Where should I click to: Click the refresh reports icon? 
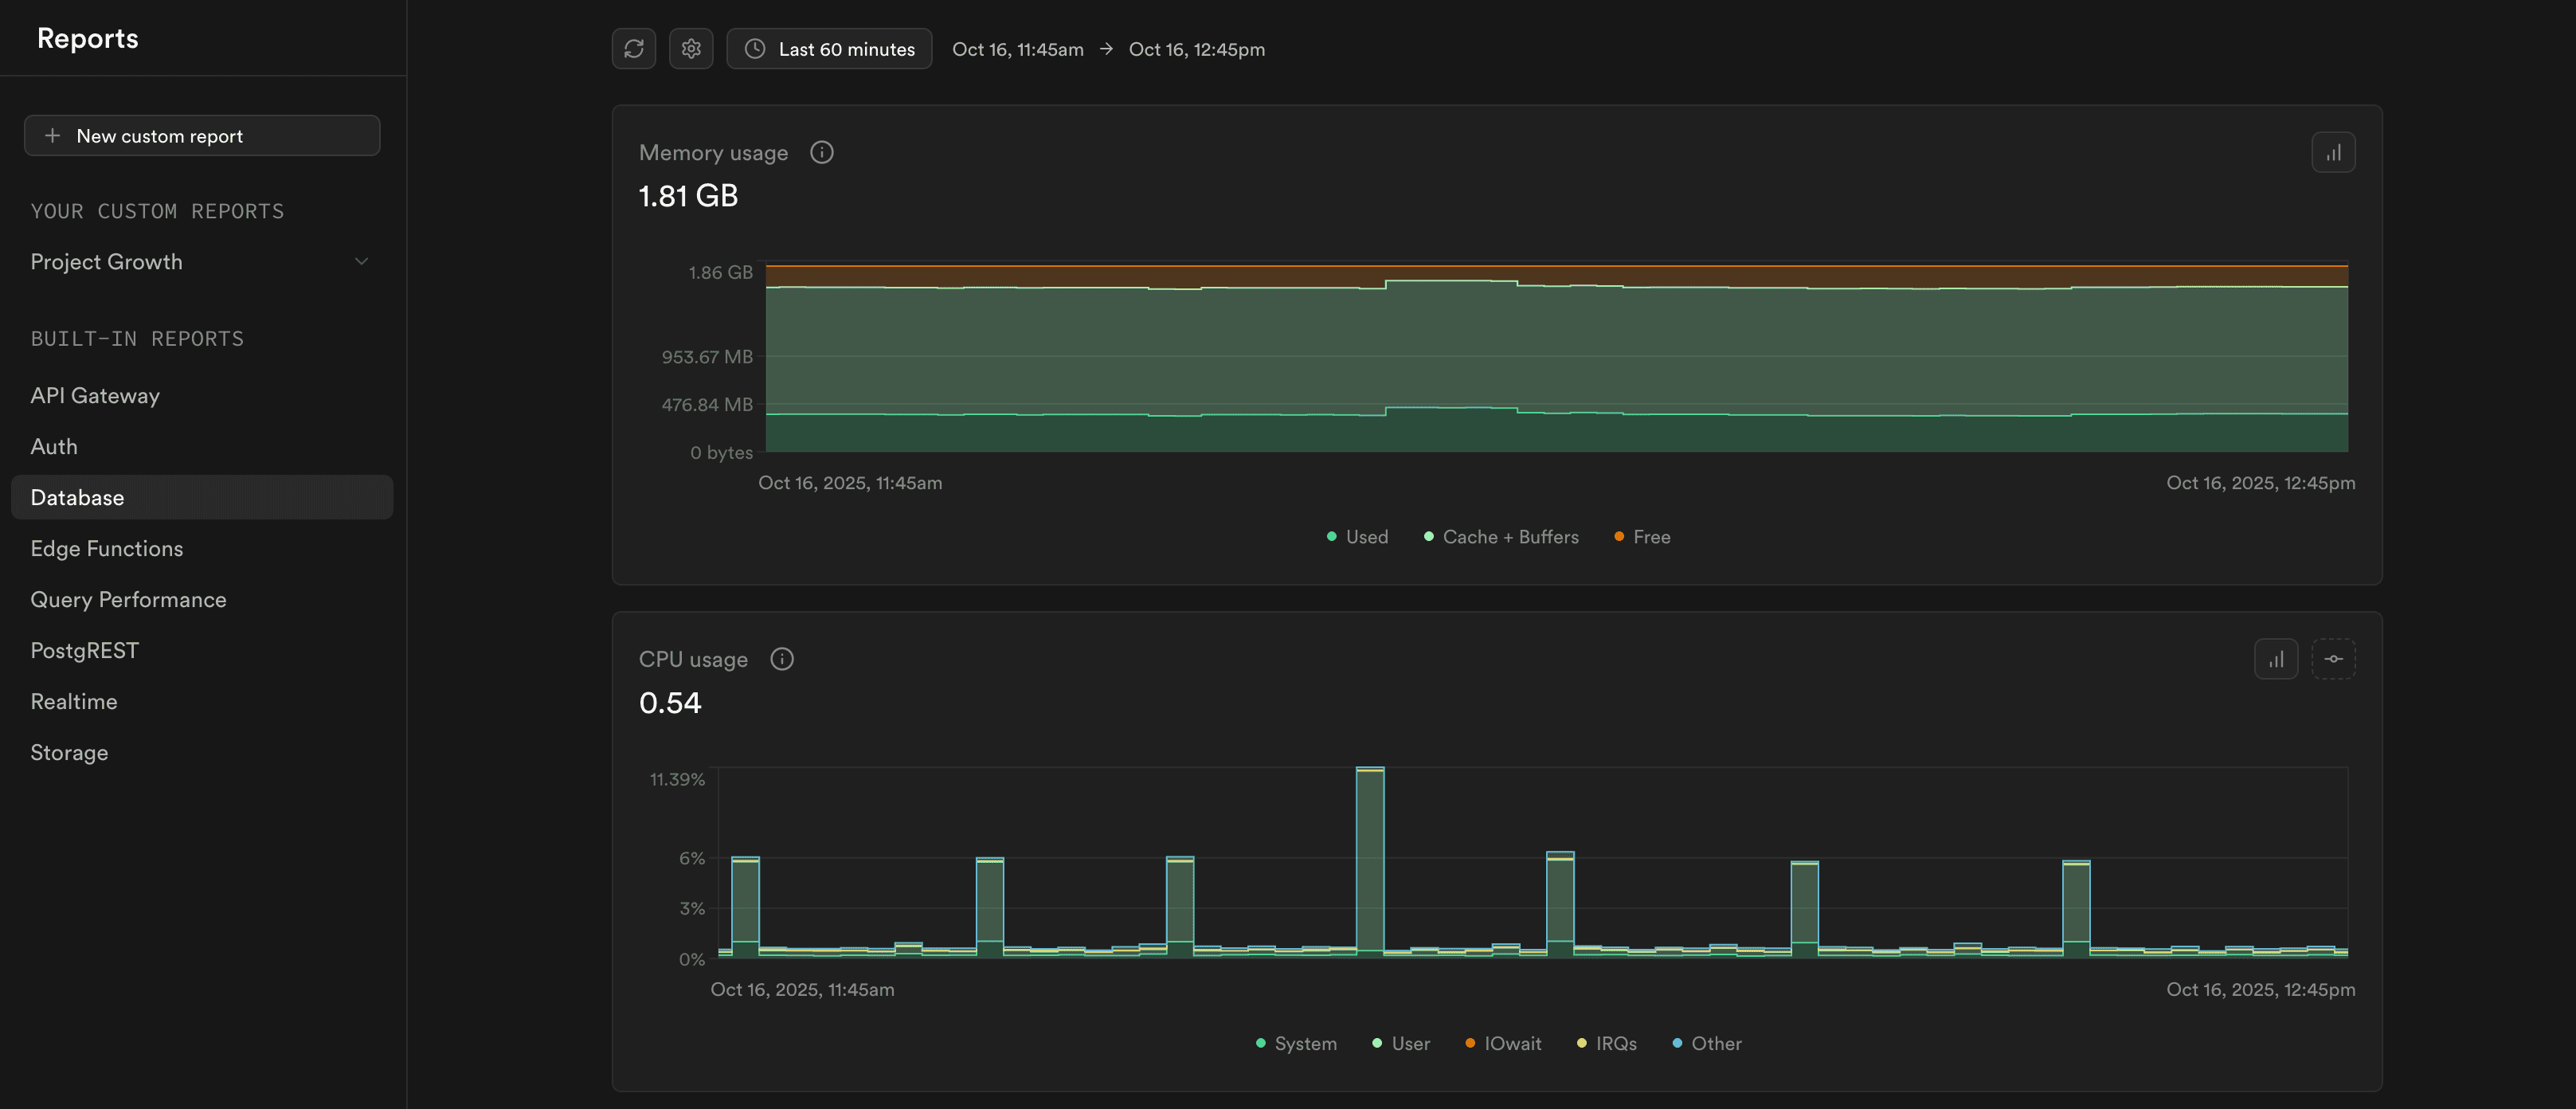coord(633,49)
